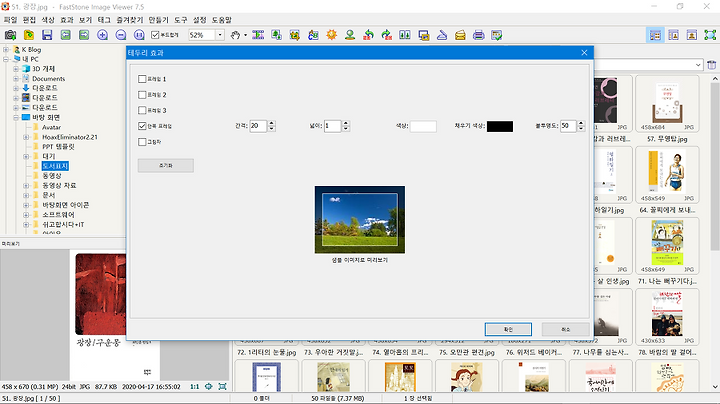Open the hand tool dropdown arrow

(x=245, y=35)
